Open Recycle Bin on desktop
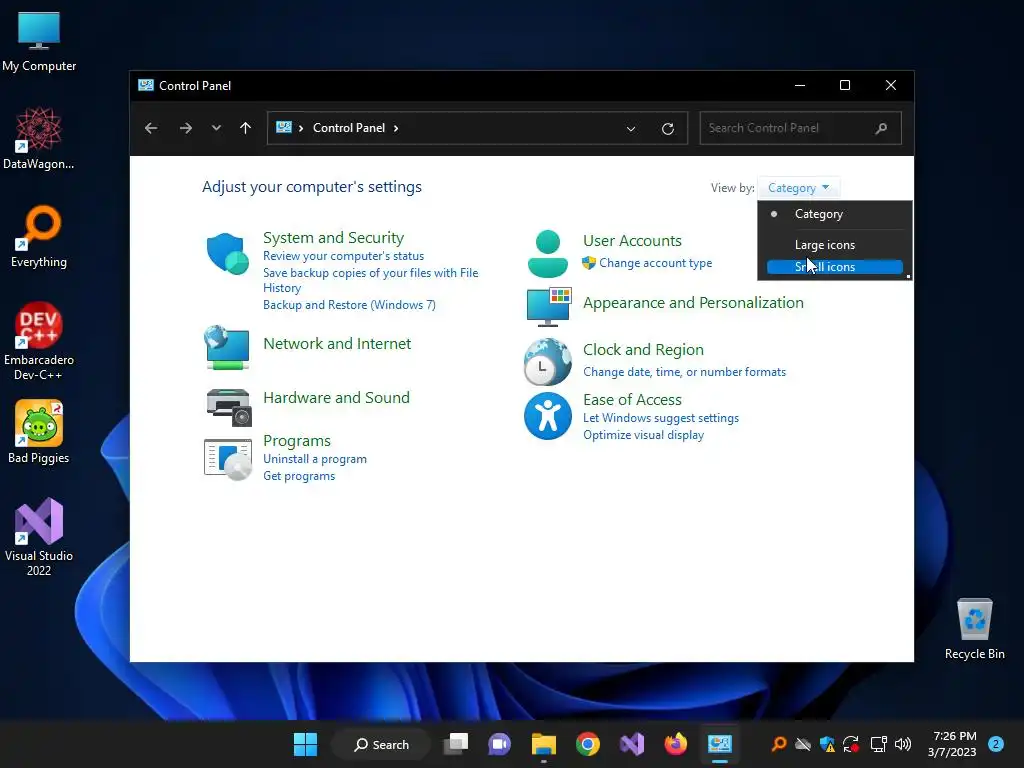Viewport: 1024px width, 768px height. click(974, 629)
